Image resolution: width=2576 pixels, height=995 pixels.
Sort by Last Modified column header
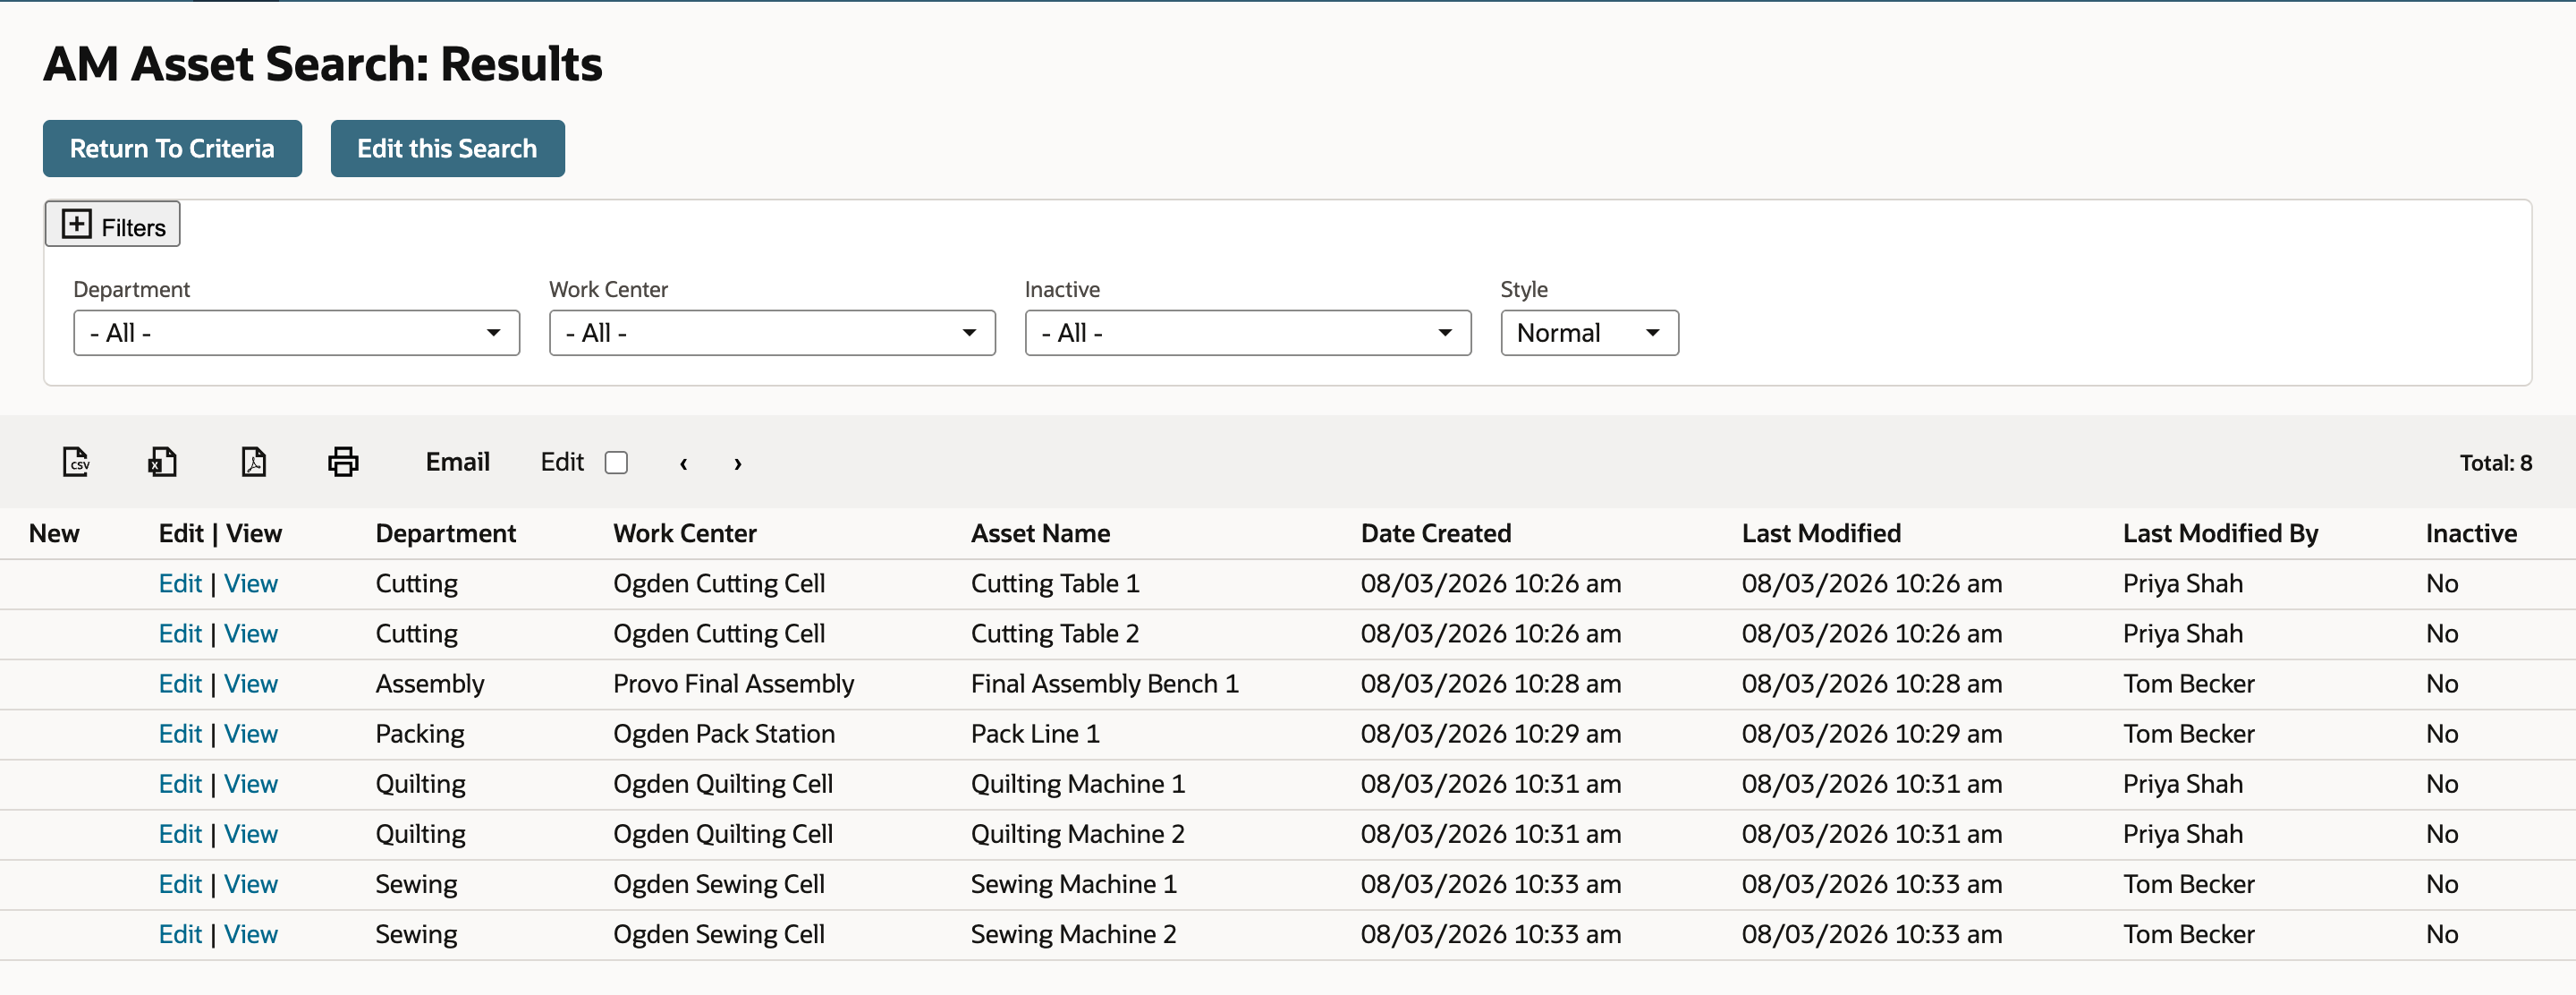pyautogui.click(x=1821, y=534)
